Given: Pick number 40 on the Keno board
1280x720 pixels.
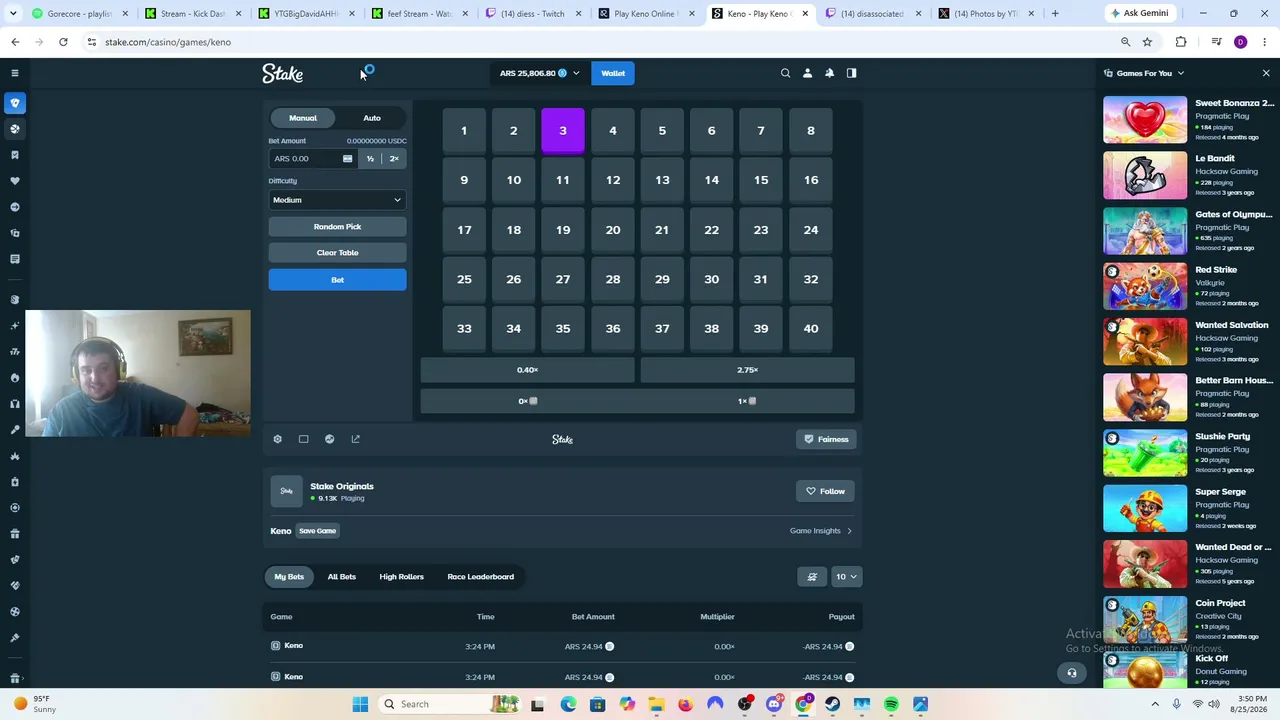Looking at the screenshot, I should tap(811, 329).
